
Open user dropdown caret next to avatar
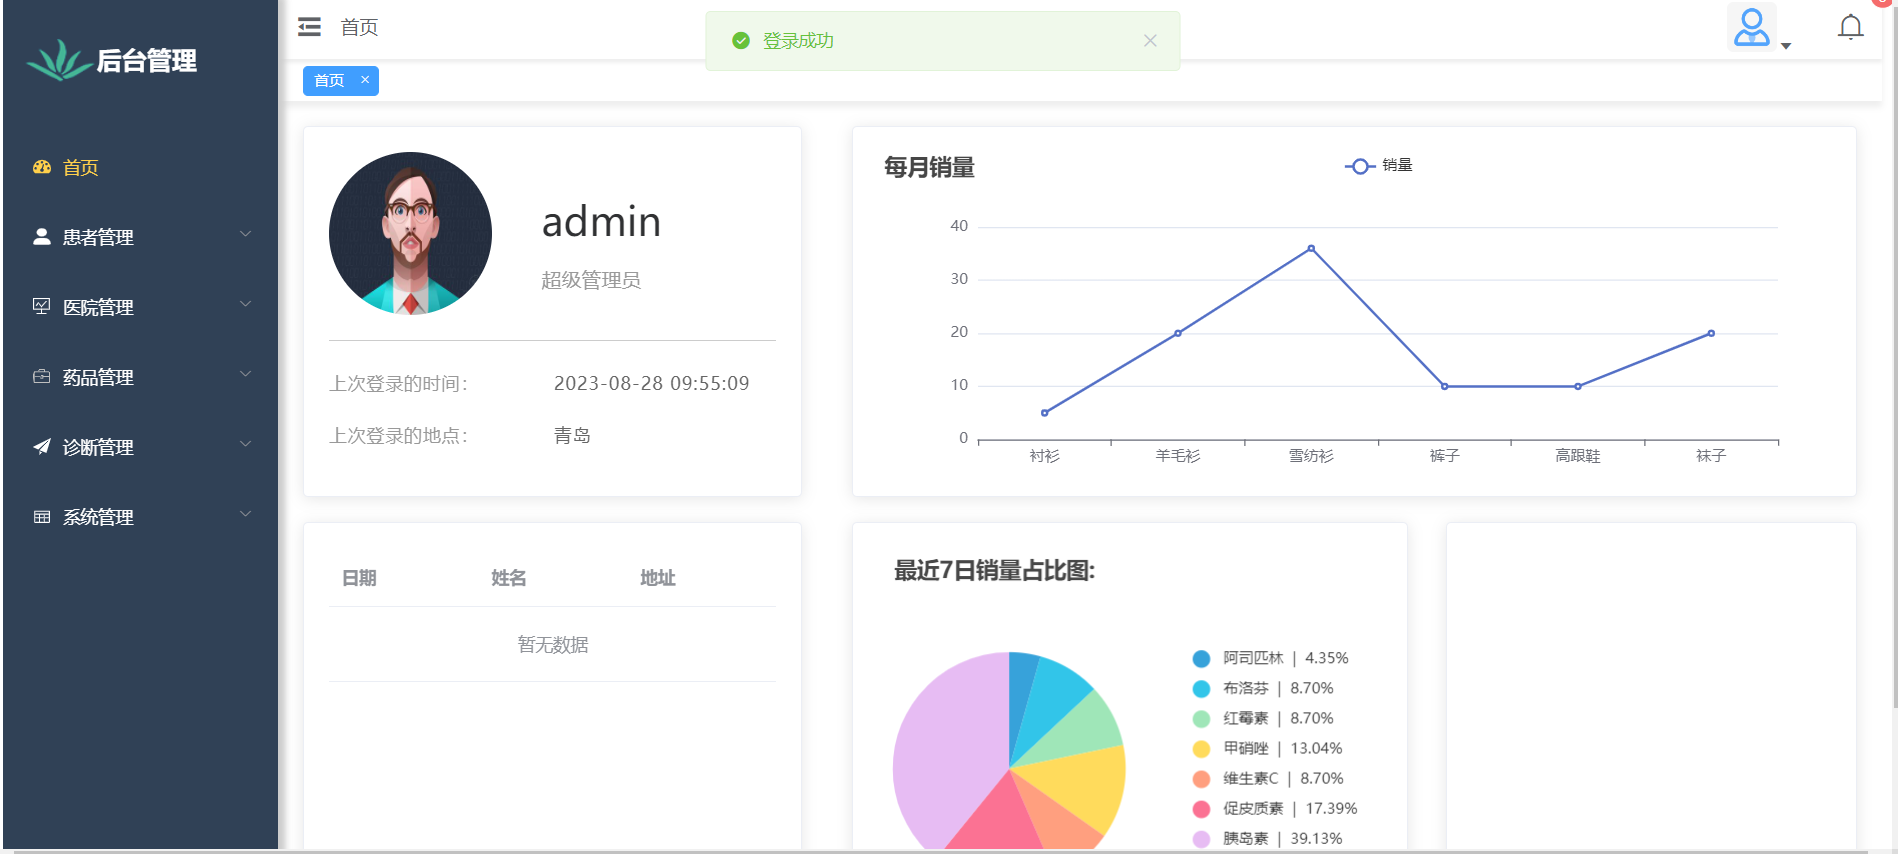click(x=1786, y=46)
